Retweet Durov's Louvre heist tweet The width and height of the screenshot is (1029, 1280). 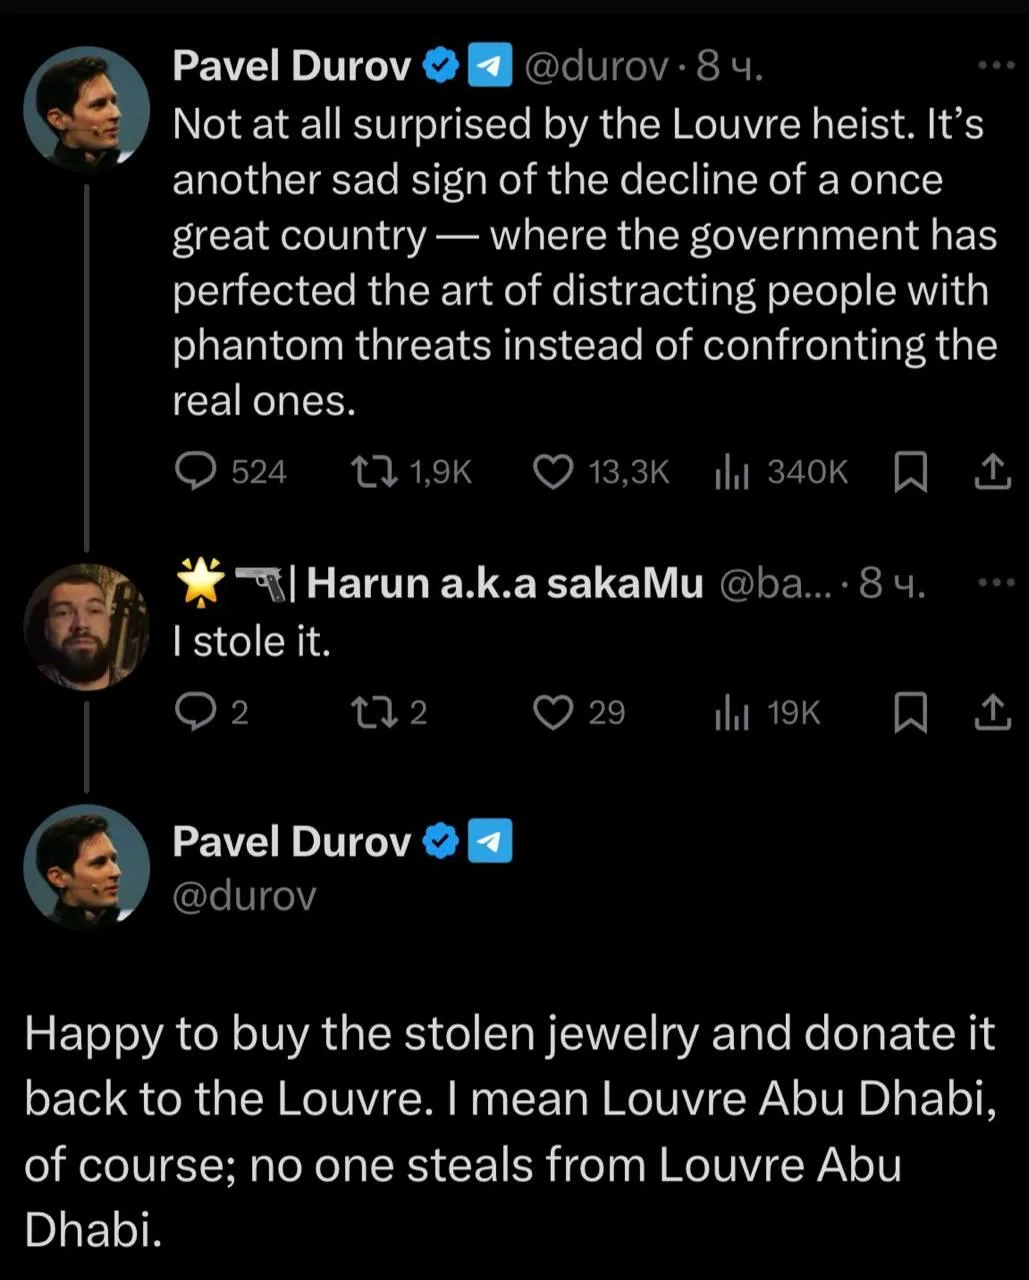[x=375, y=471]
